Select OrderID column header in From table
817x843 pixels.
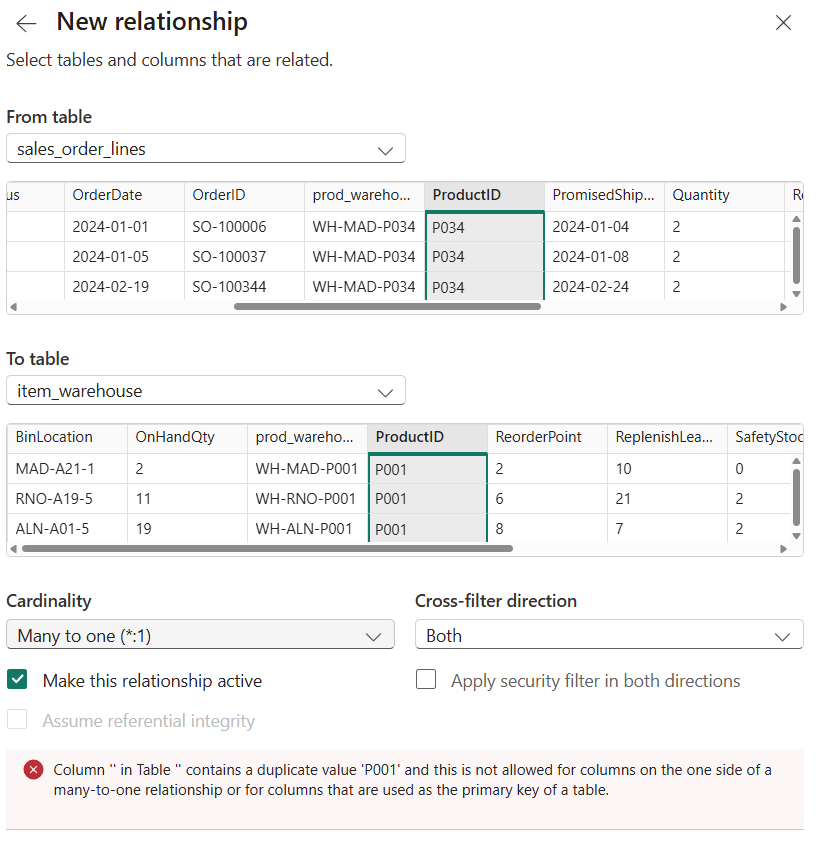pos(245,195)
